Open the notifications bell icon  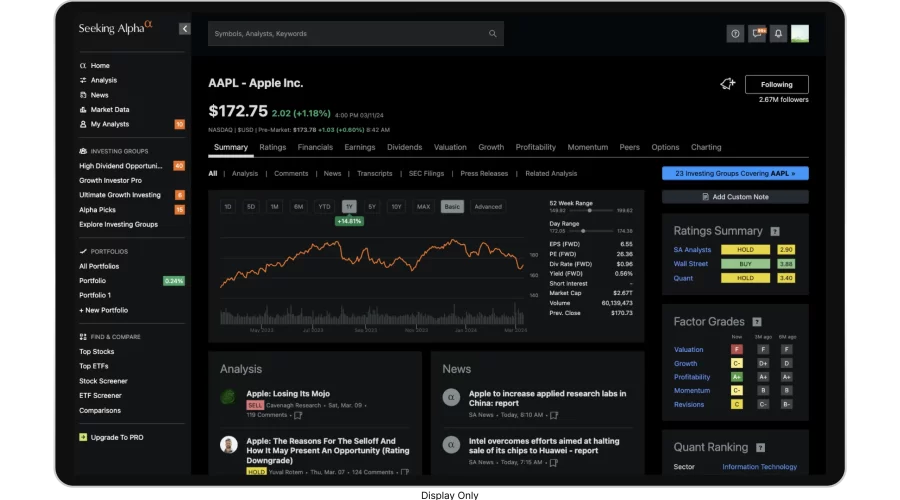pos(778,34)
